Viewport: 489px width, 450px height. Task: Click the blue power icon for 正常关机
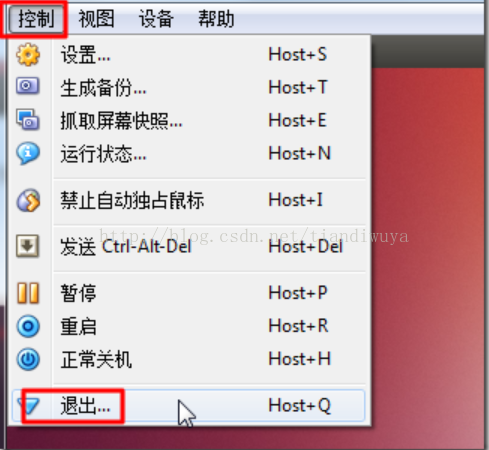click(x=28, y=359)
